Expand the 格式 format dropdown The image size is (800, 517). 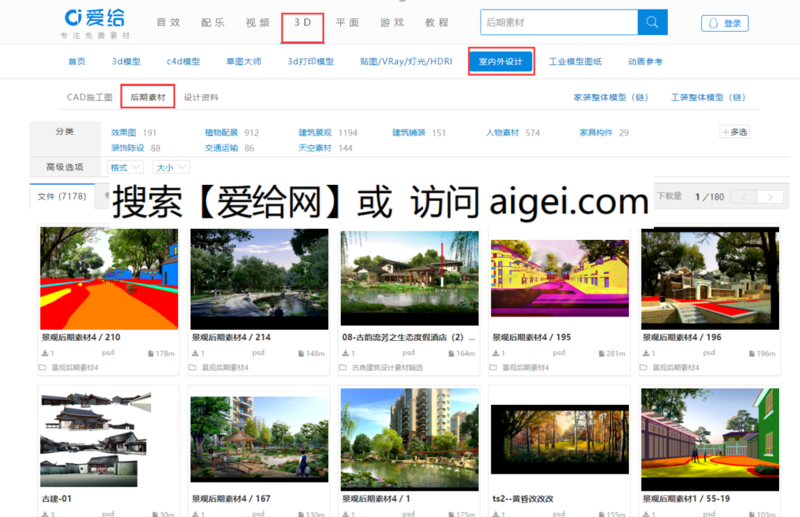(125, 167)
